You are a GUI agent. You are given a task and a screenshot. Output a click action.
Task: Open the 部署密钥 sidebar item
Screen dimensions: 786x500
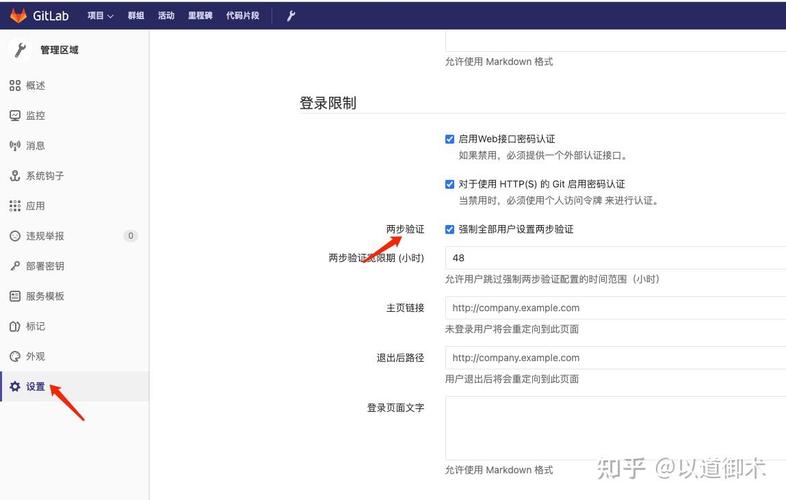[x=74, y=266]
